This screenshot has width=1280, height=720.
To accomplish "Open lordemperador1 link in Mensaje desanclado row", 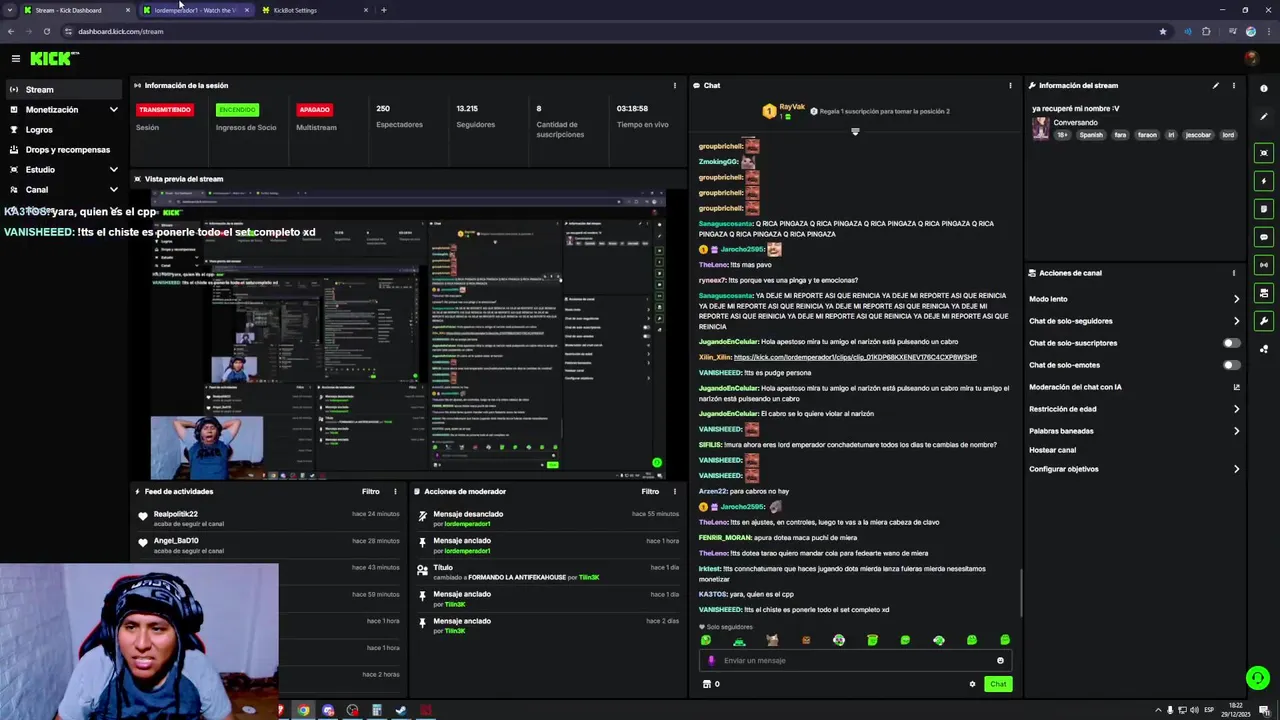I will point(467,524).
